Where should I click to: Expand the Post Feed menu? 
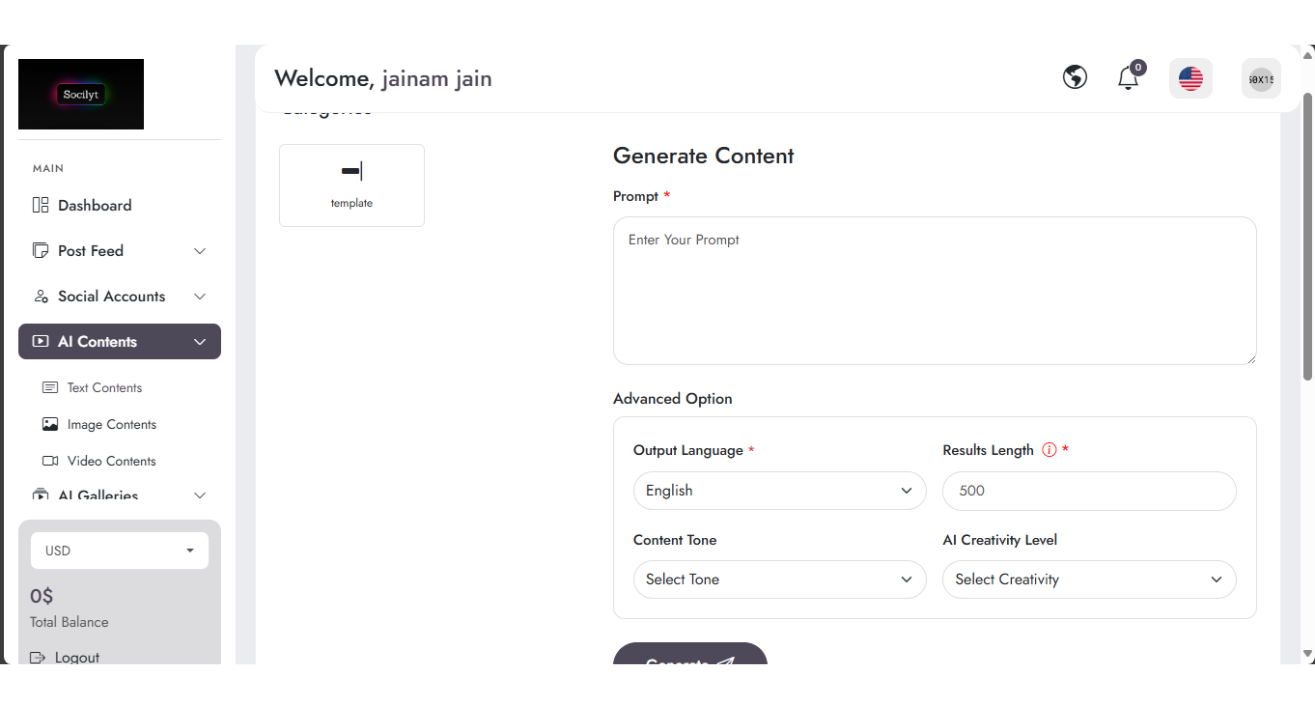tap(120, 251)
